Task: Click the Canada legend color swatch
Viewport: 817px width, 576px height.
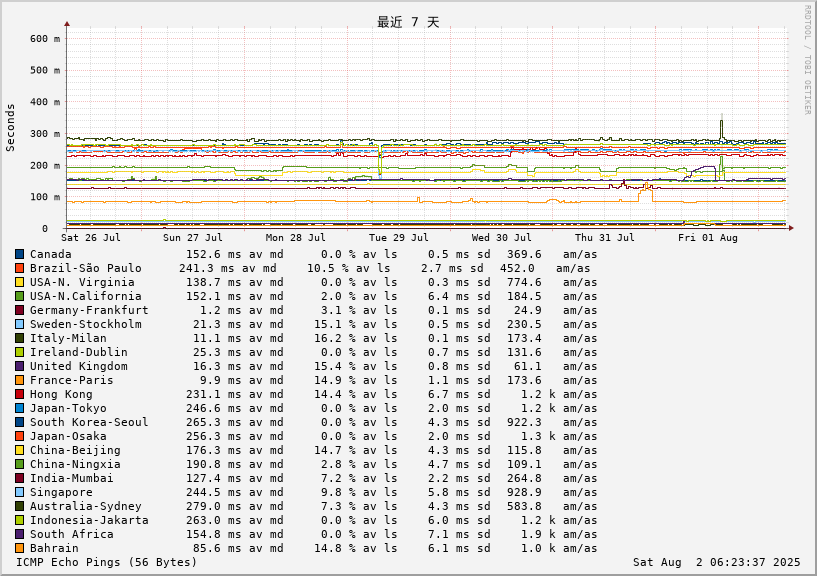Action: coord(19,254)
